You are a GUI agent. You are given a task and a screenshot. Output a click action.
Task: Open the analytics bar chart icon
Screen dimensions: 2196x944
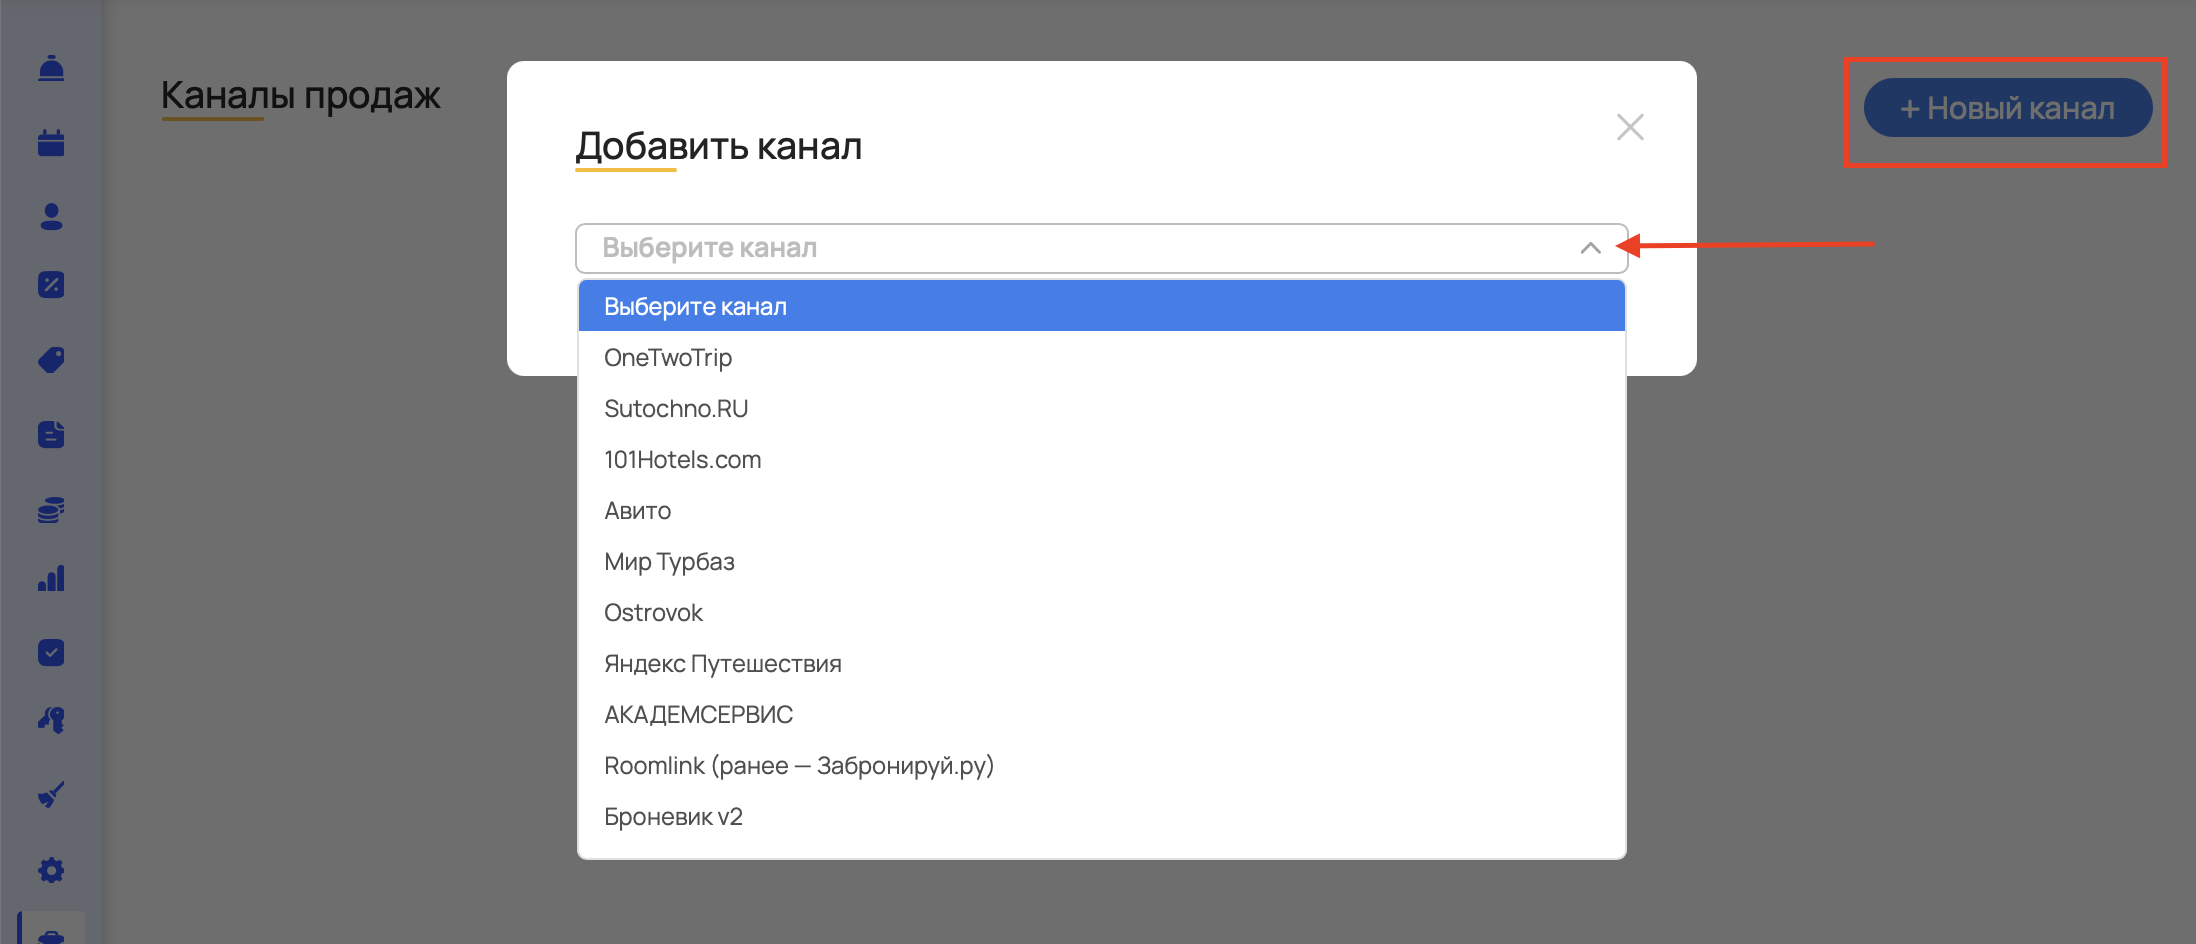pos(51,578)
